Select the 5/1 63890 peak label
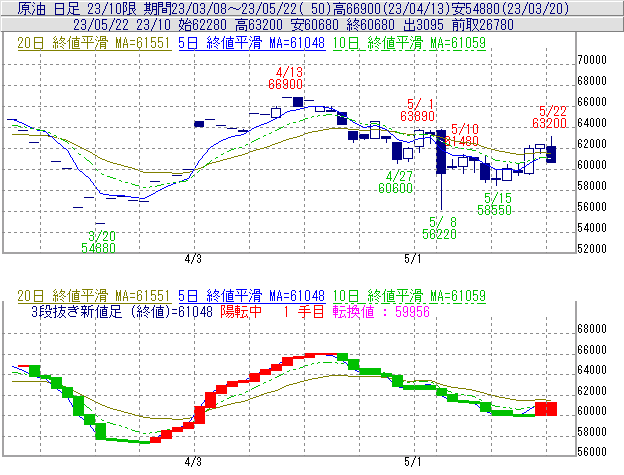This screenshot has height=475, width=624. pyautogui.click(x=417, y=110)
